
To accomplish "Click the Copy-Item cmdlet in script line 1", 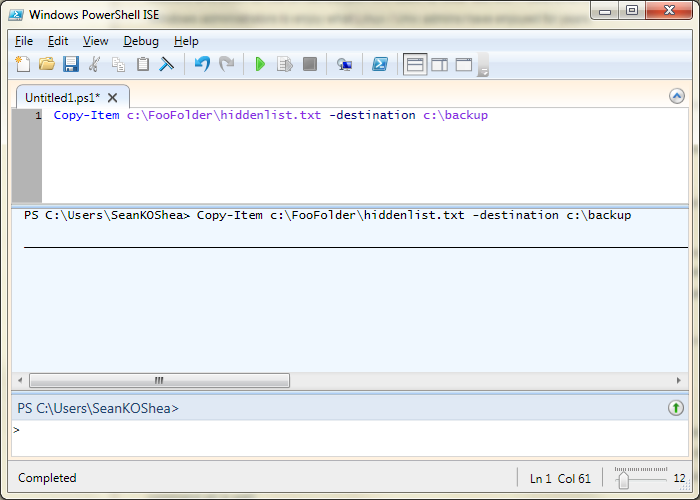I will (x=87, y=115).
